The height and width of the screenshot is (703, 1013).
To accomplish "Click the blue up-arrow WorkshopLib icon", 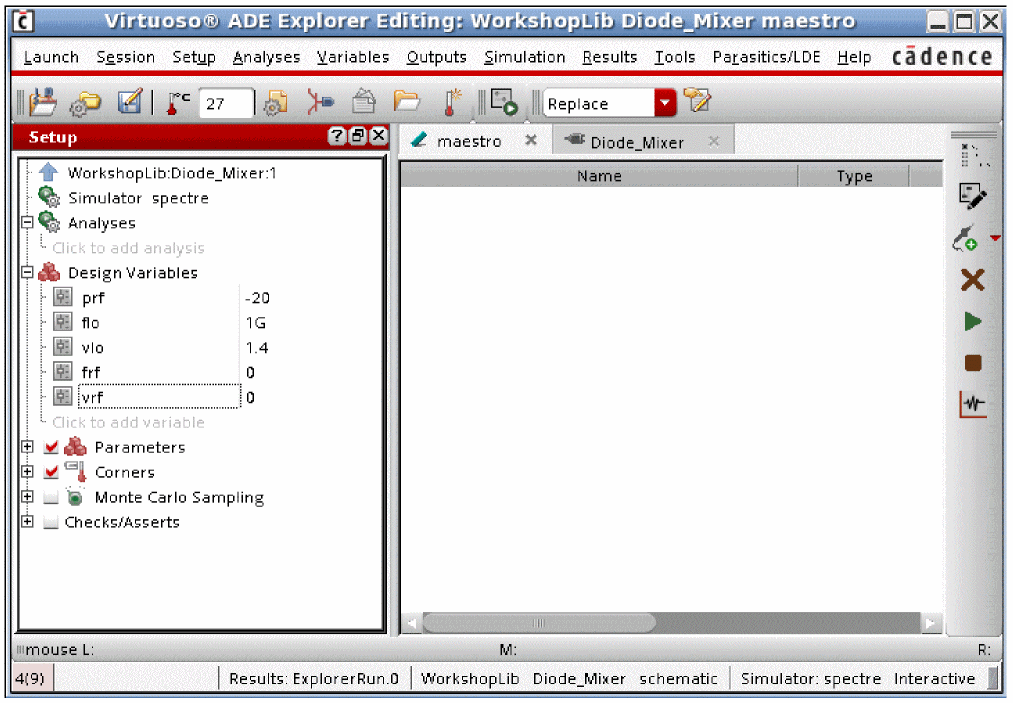I will [x=48, y=173].
